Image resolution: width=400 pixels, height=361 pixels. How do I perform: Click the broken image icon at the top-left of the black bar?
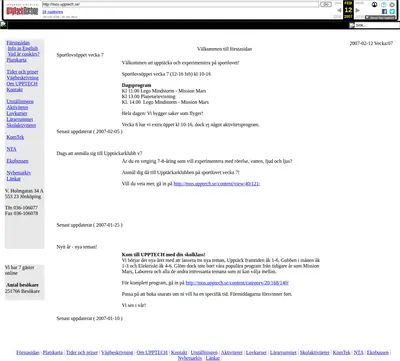(3, 24)
